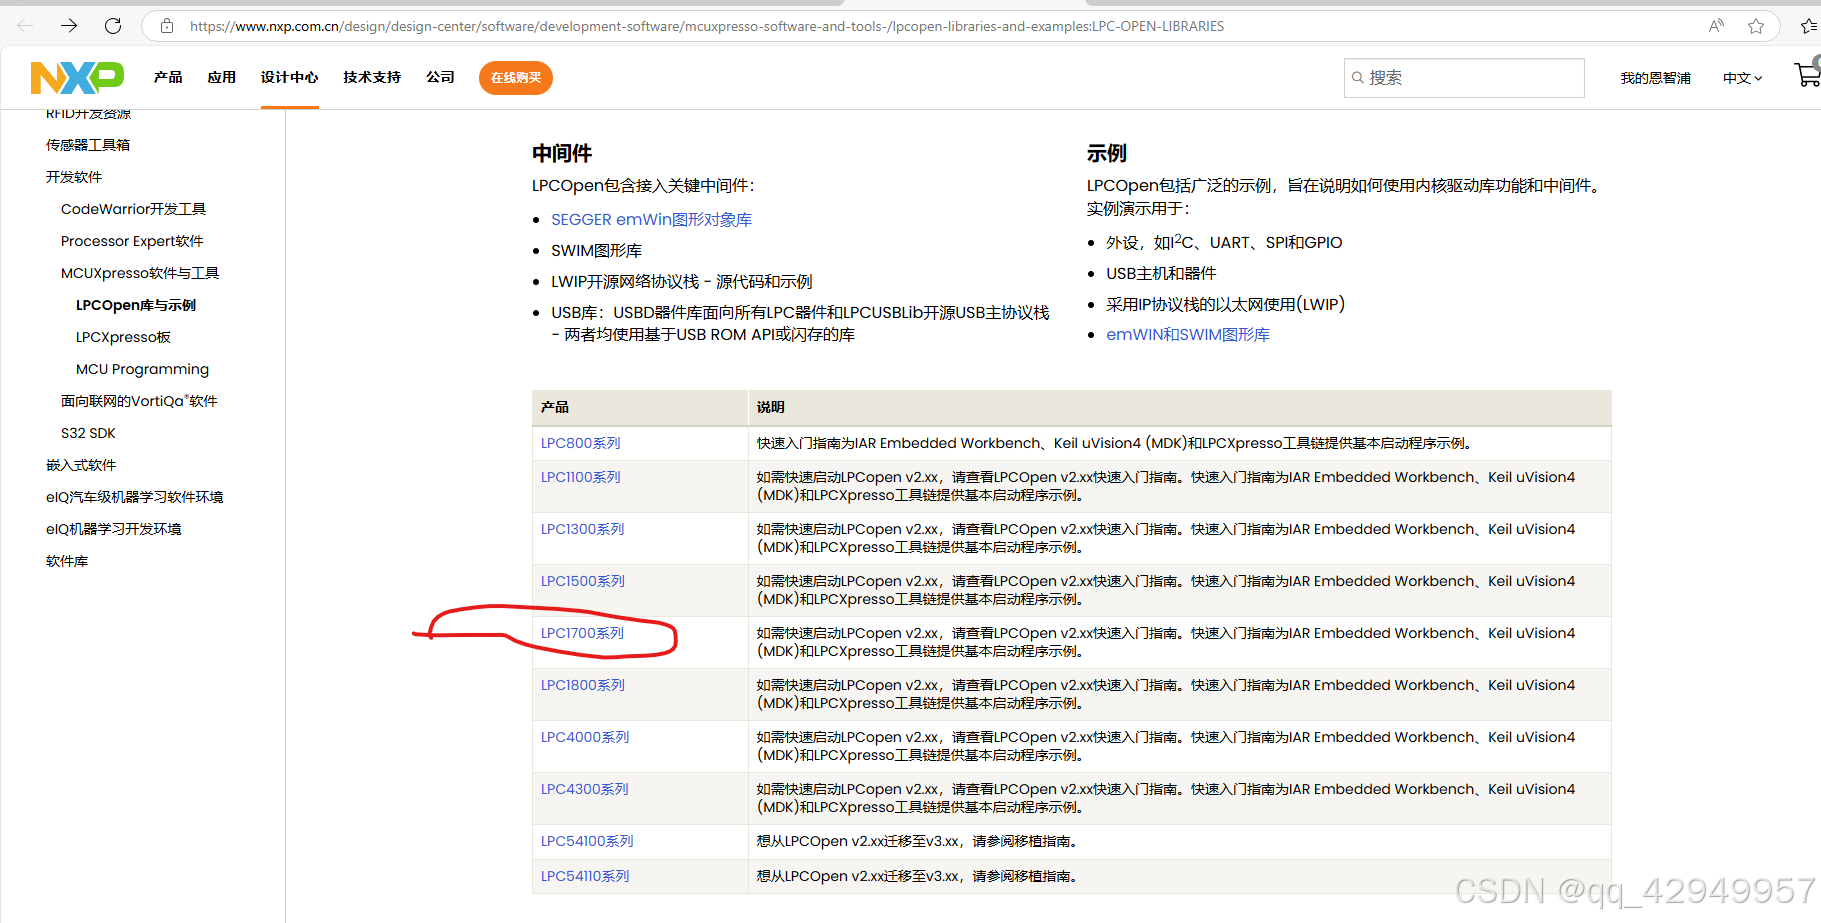Open the LPC1100系列 link
The image size is (1821, 923).
tap(581, 477)
